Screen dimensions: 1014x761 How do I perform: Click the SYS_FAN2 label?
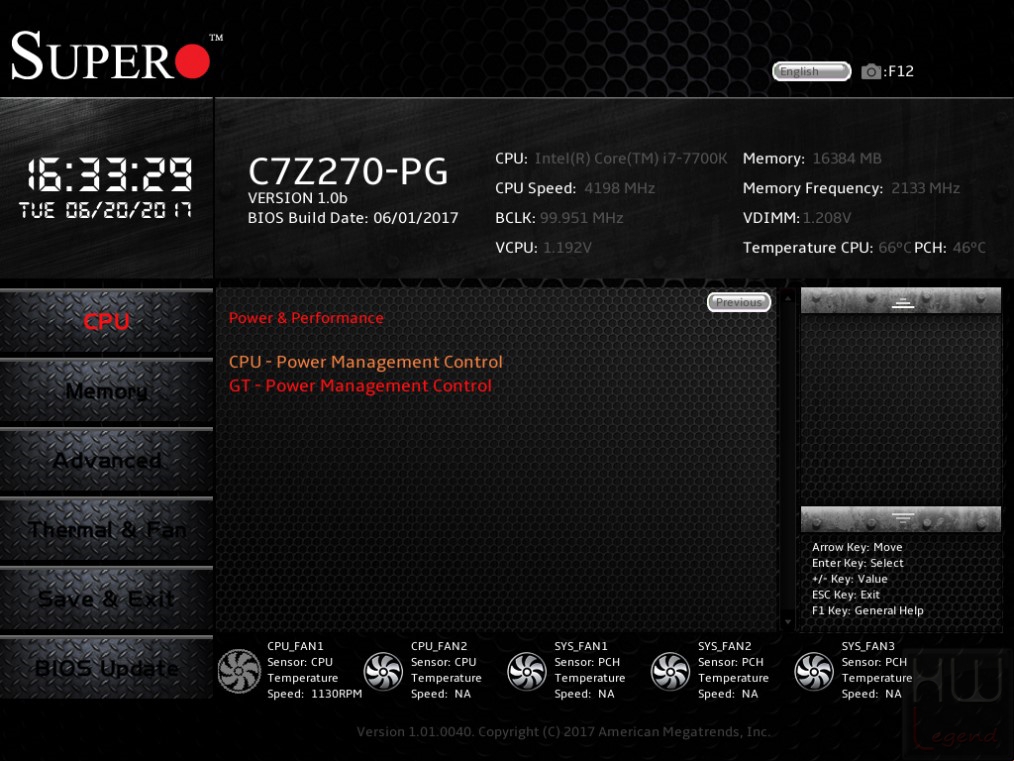(x=724, y=646)
